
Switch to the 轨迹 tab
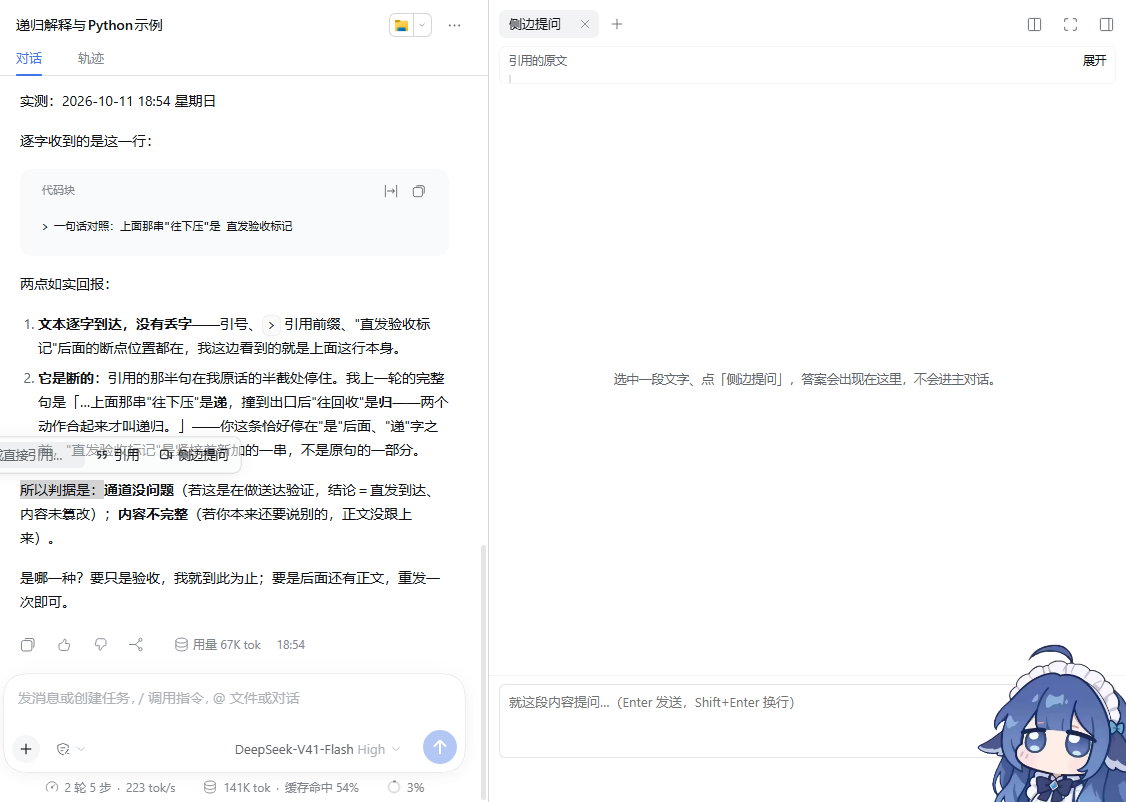(x=90, y=58)
